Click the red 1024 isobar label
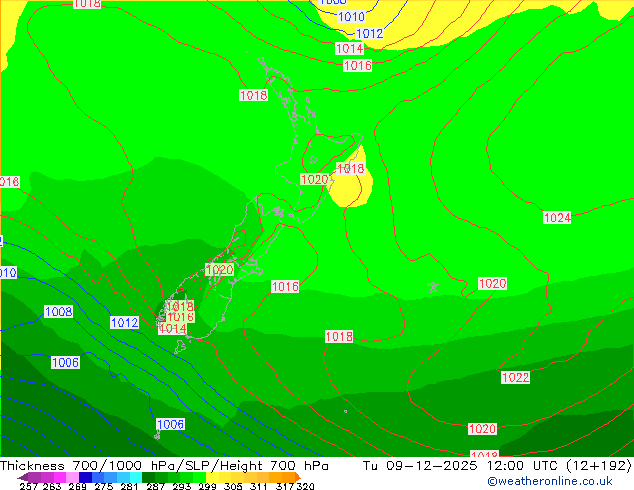Viewport: 634px width, 490px height. pyautogui.click(x=557, y=218)
